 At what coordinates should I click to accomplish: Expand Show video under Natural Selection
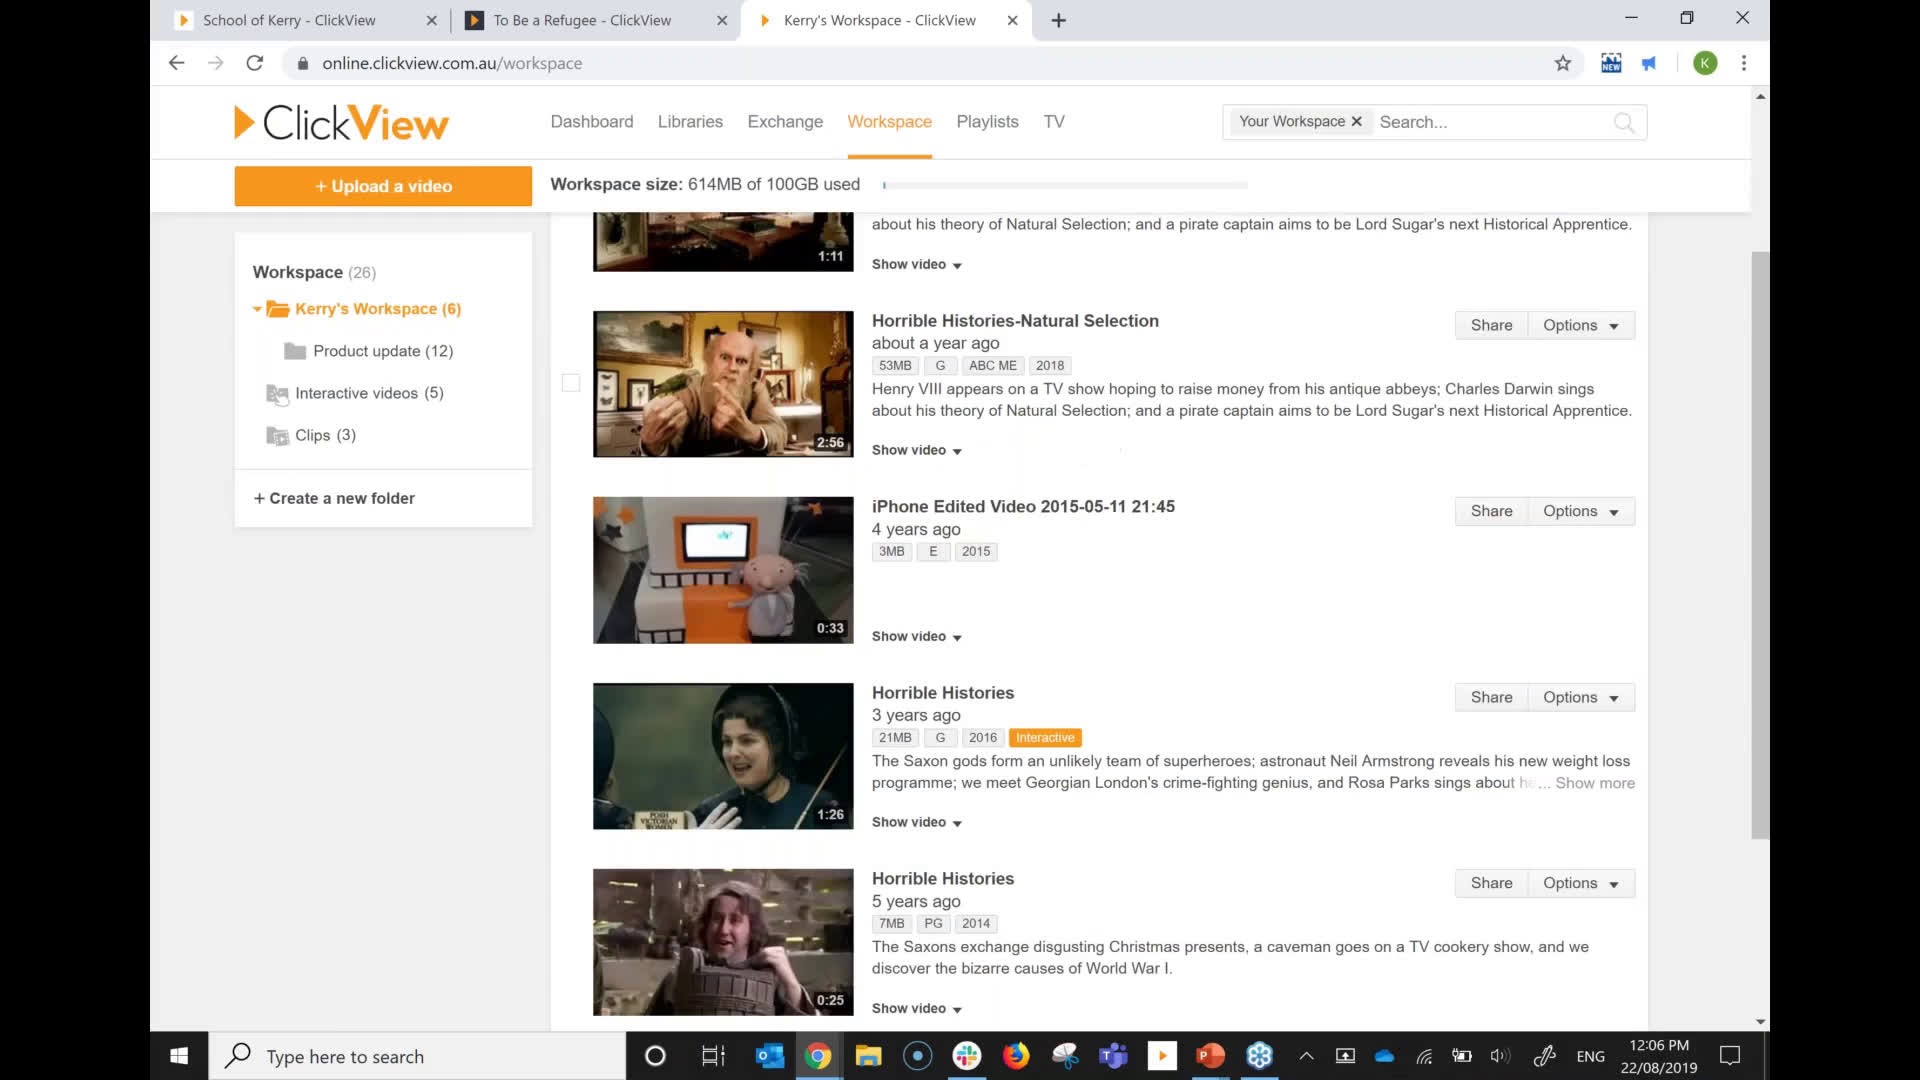[x=916, y=450]
